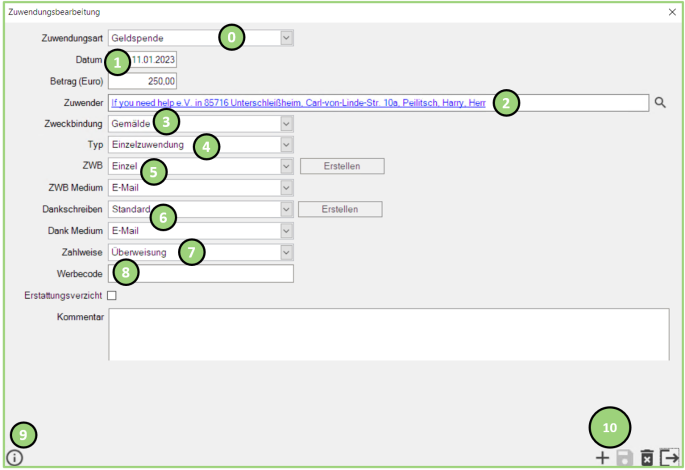Toggle the Erstattungsverzicht checkbox
The width and height of the screenshot is (685, 470).
(x=112, y=296)
